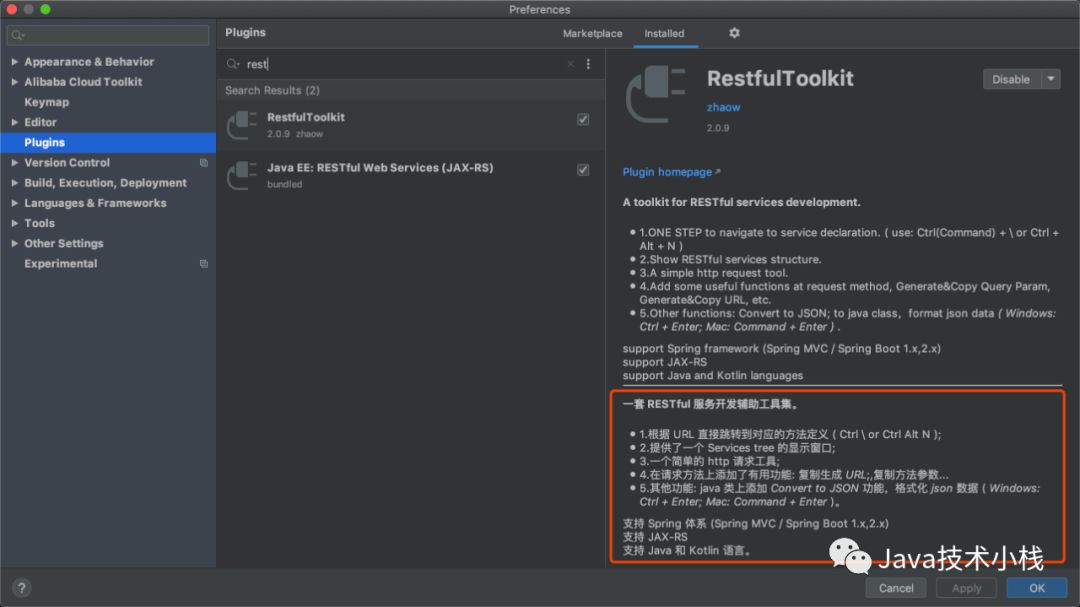This screenshot has width=1080, height=607.
Task: Click the 'Search Results (2)' header
Action: 272,90
